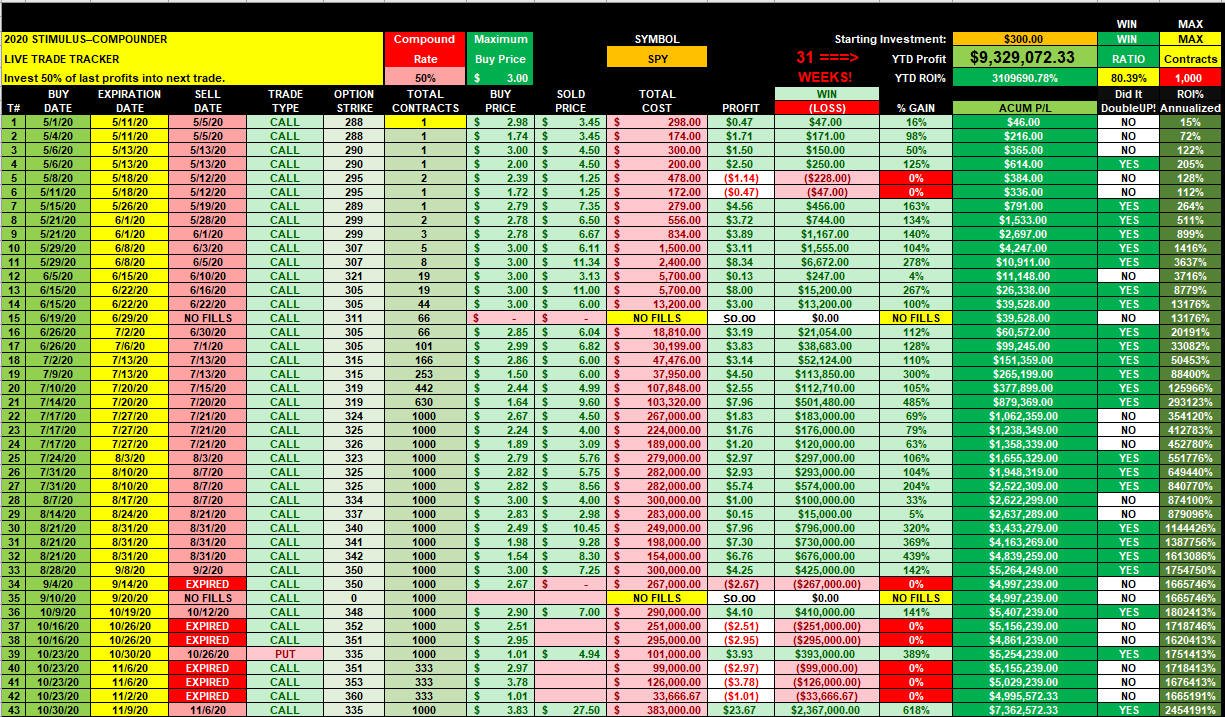Select the YTD Profit $9,329,072.33 cell
The width and height of the screenshot is (1225, 717).
[1024, 58]
